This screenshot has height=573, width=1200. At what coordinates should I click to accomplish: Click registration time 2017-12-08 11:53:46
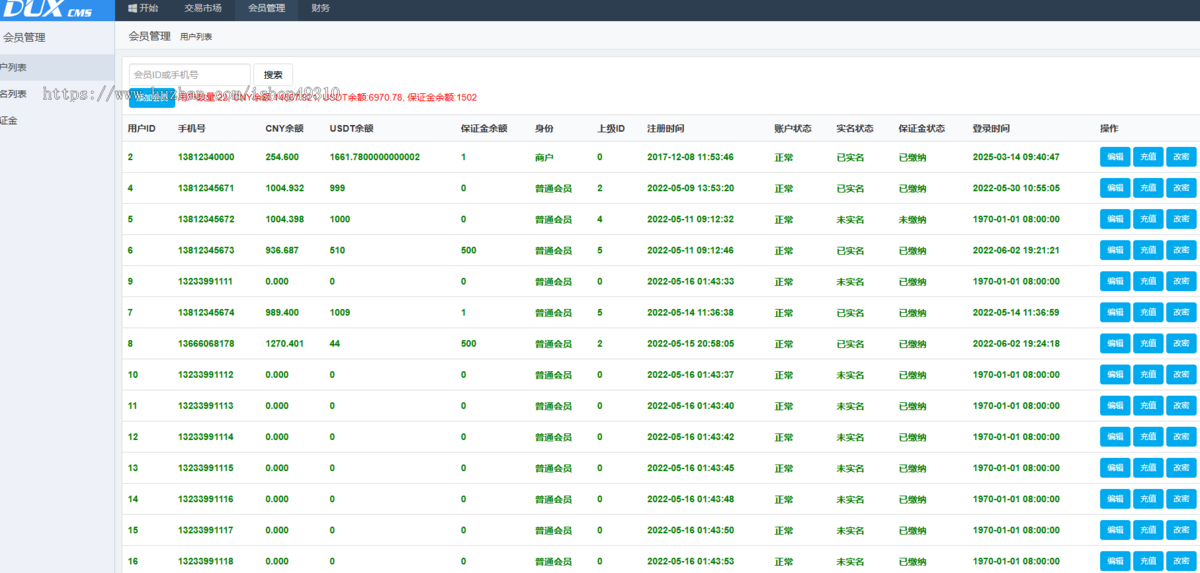click(690, 157)
